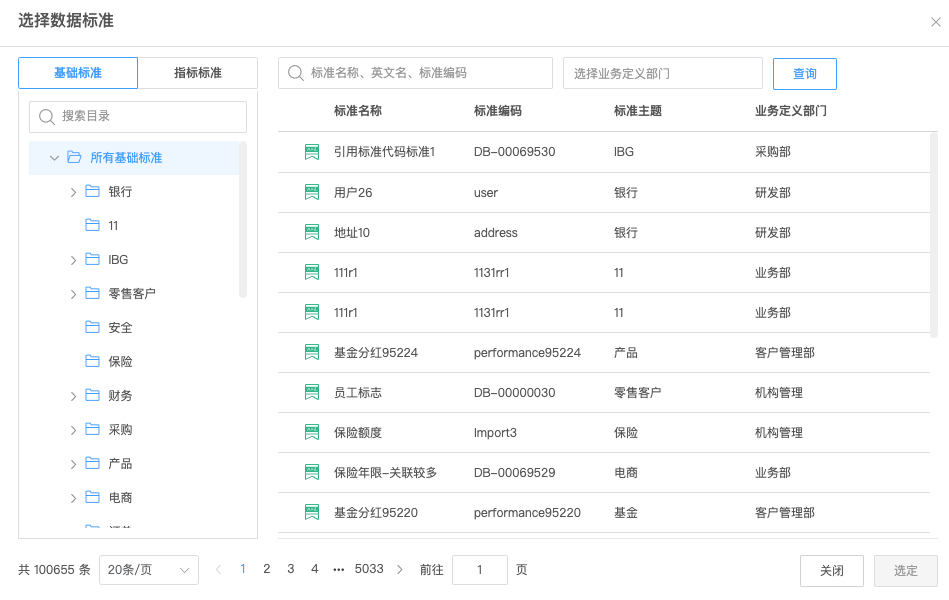The width and height of the screenshot is (949, 600).
Task: Click the pagination ellipsis to skip pages
Action: [x=339, y=570]
